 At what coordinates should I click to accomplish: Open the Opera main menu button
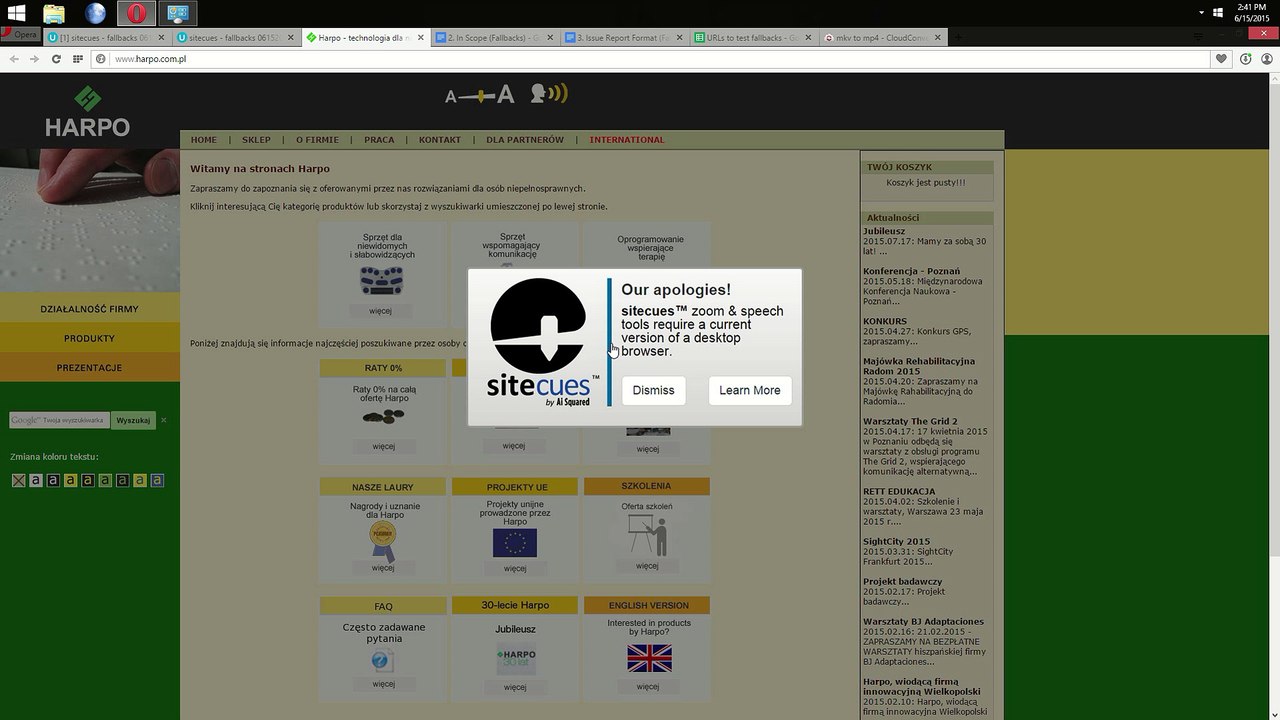[x=20, y=35]
